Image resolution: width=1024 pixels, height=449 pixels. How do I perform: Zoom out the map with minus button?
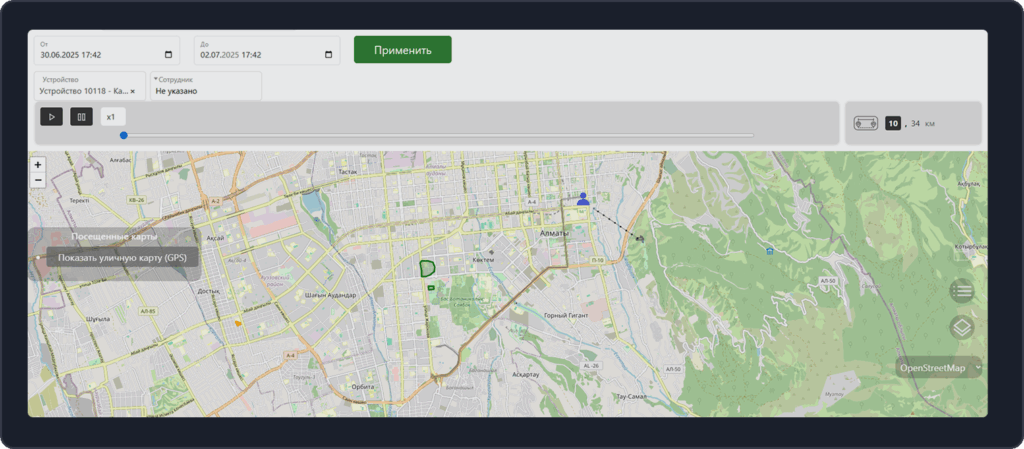click(x=38, y=180)
